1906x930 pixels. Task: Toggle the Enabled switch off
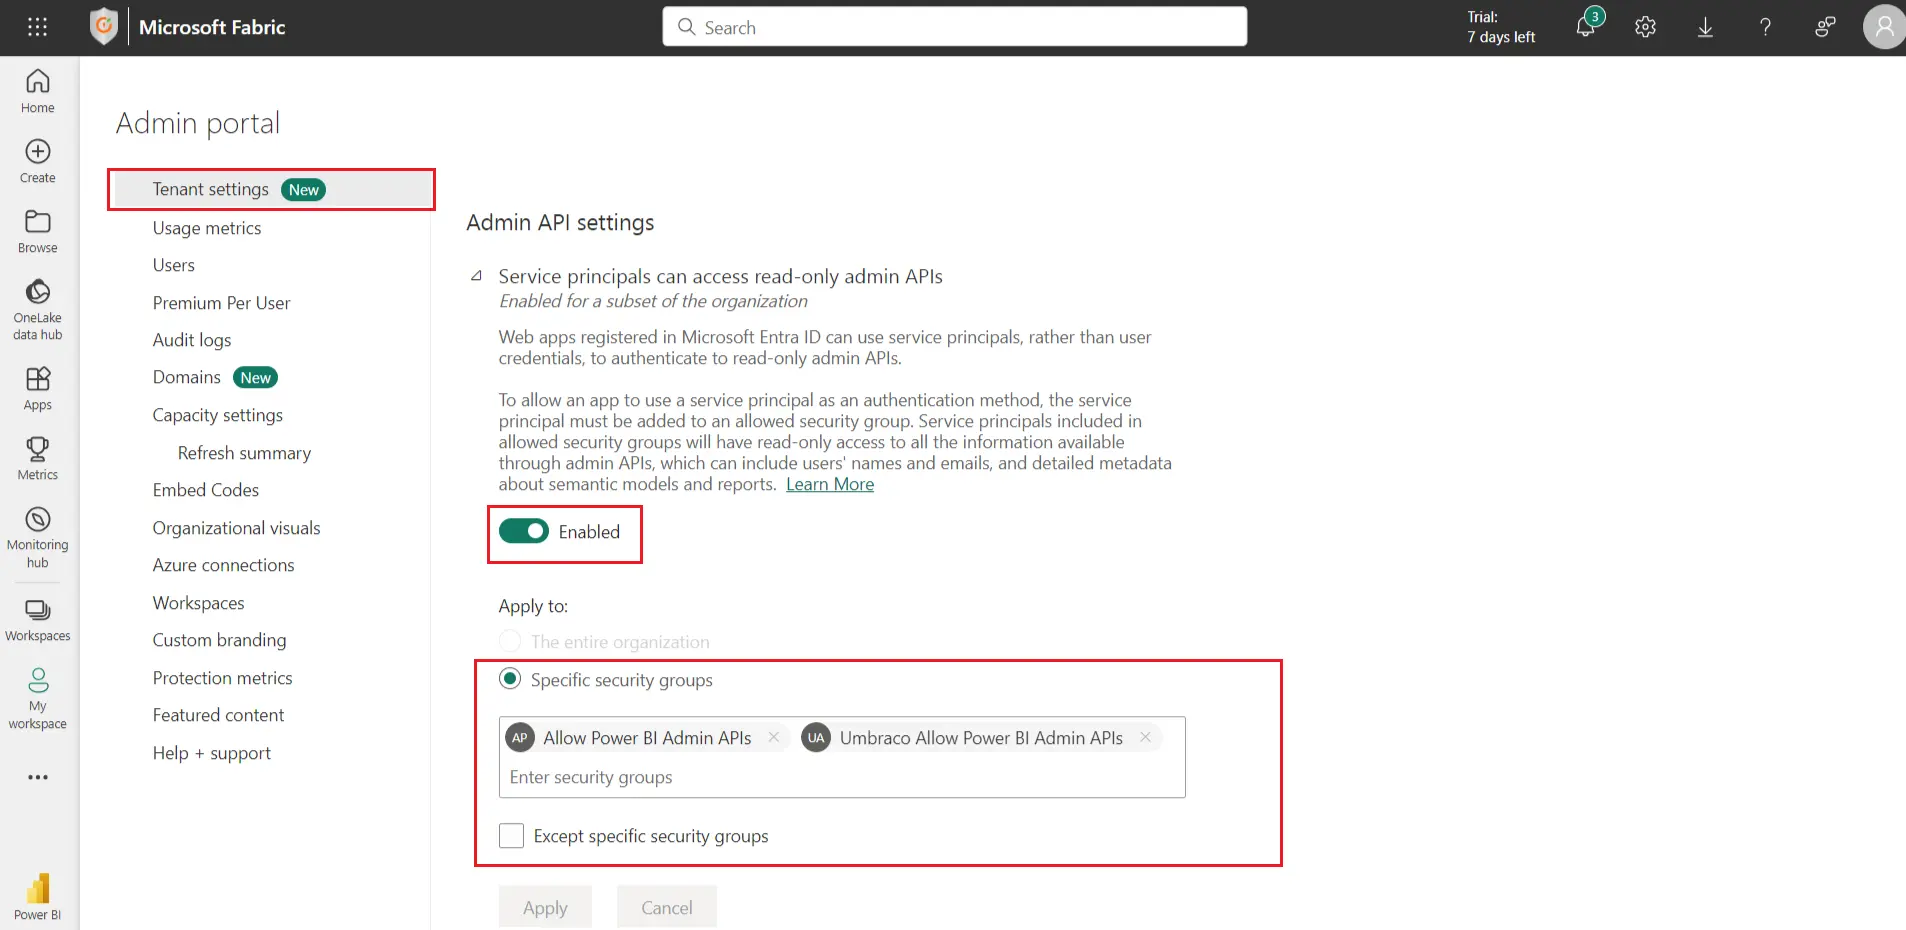pyautogui.click(x=524, y=531)
